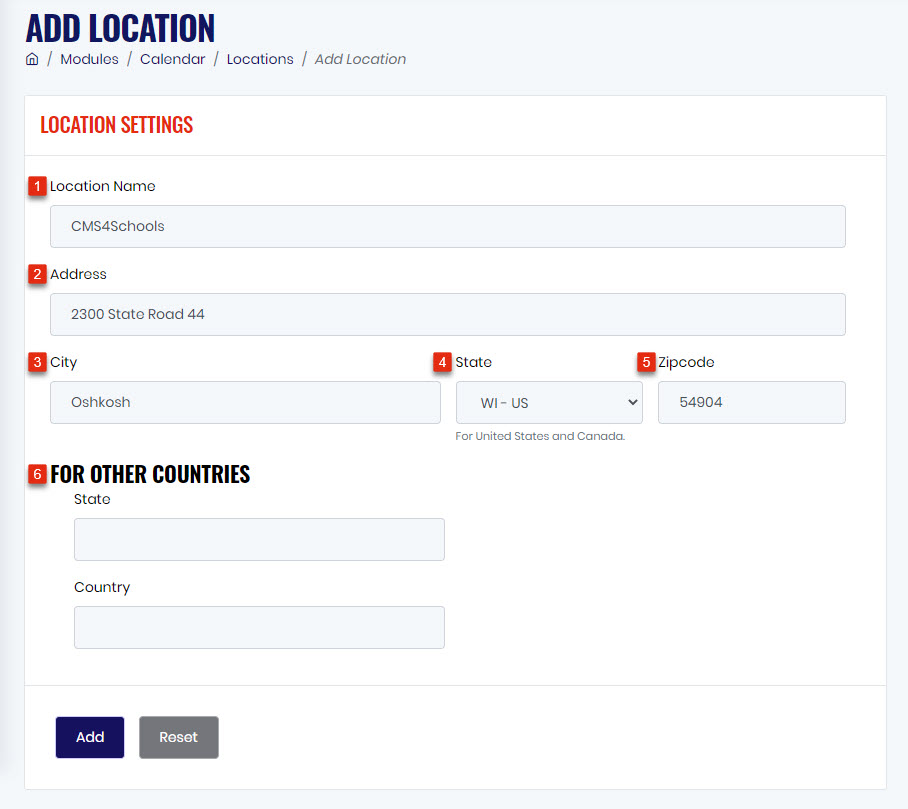Open the WI - US state dropdown
Screen dimensions: 908x809
point(549,402)
